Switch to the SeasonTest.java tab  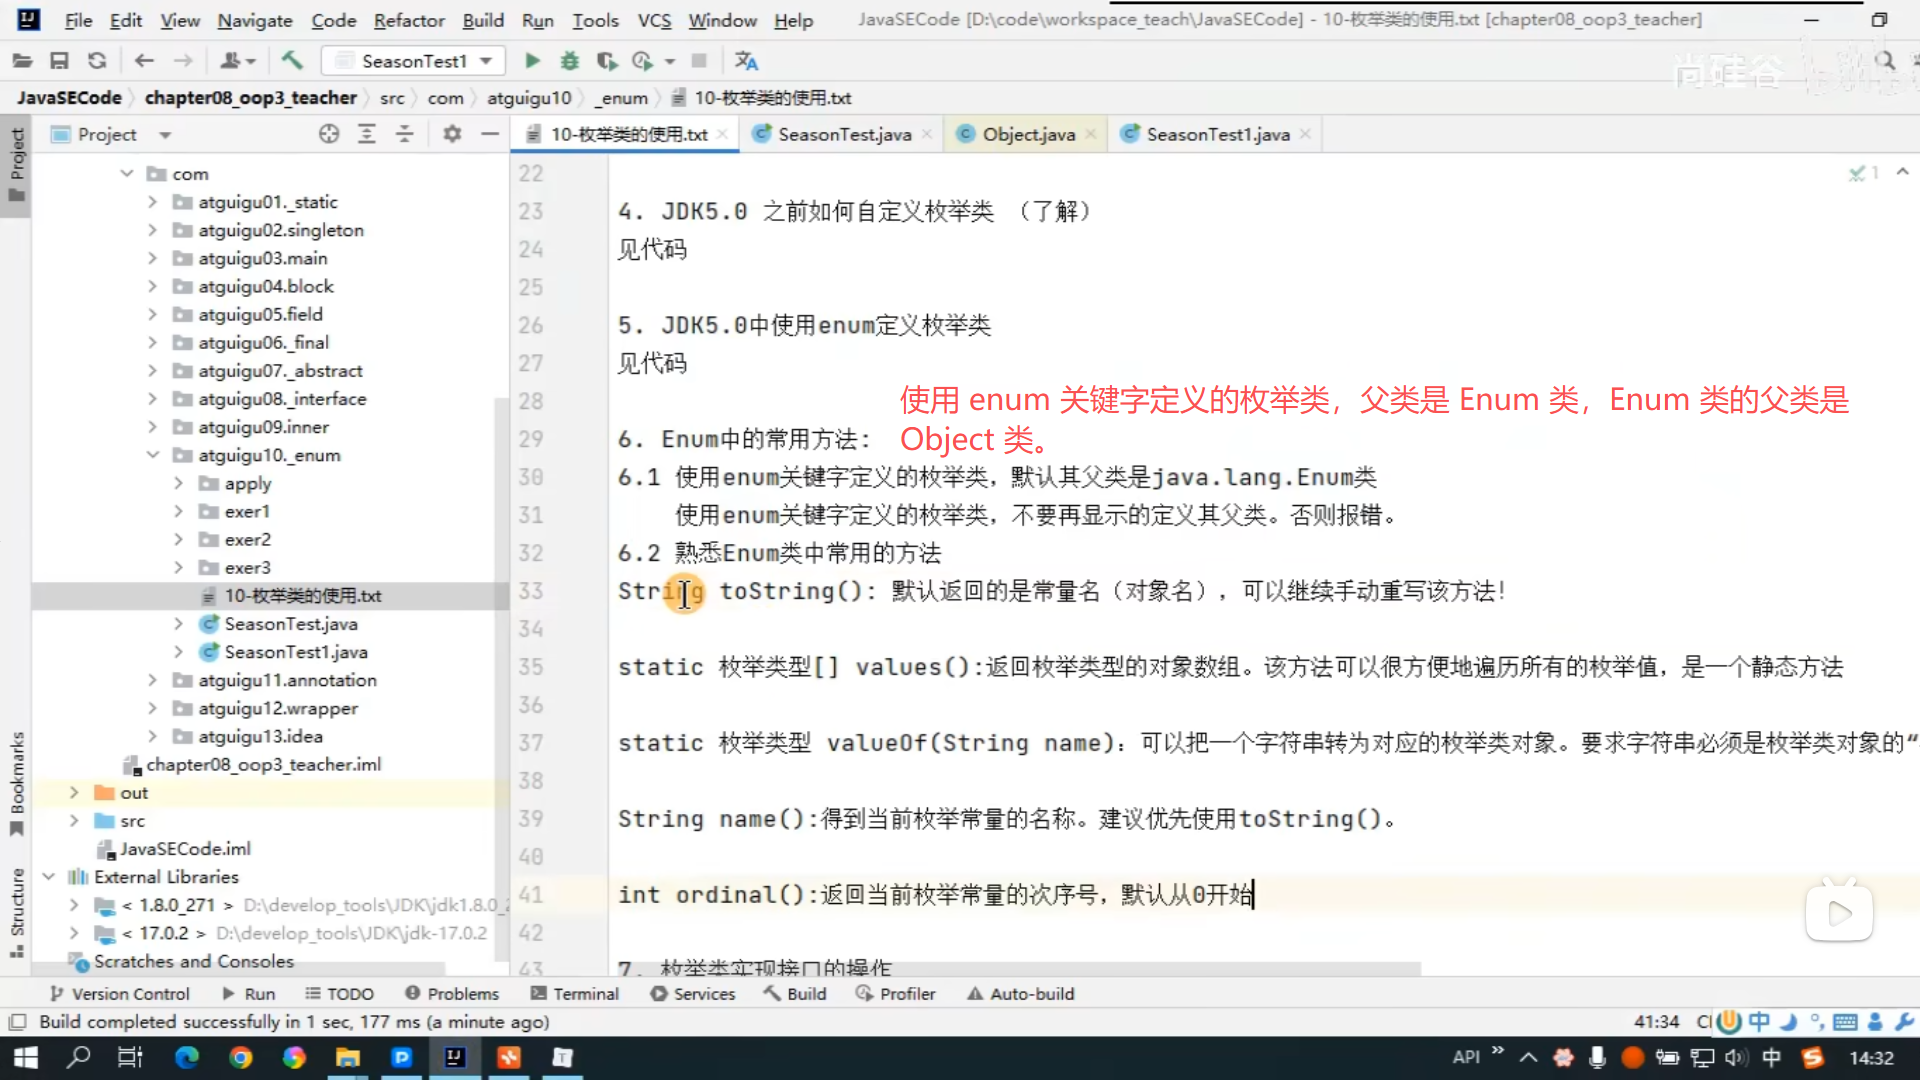point(843,134)
